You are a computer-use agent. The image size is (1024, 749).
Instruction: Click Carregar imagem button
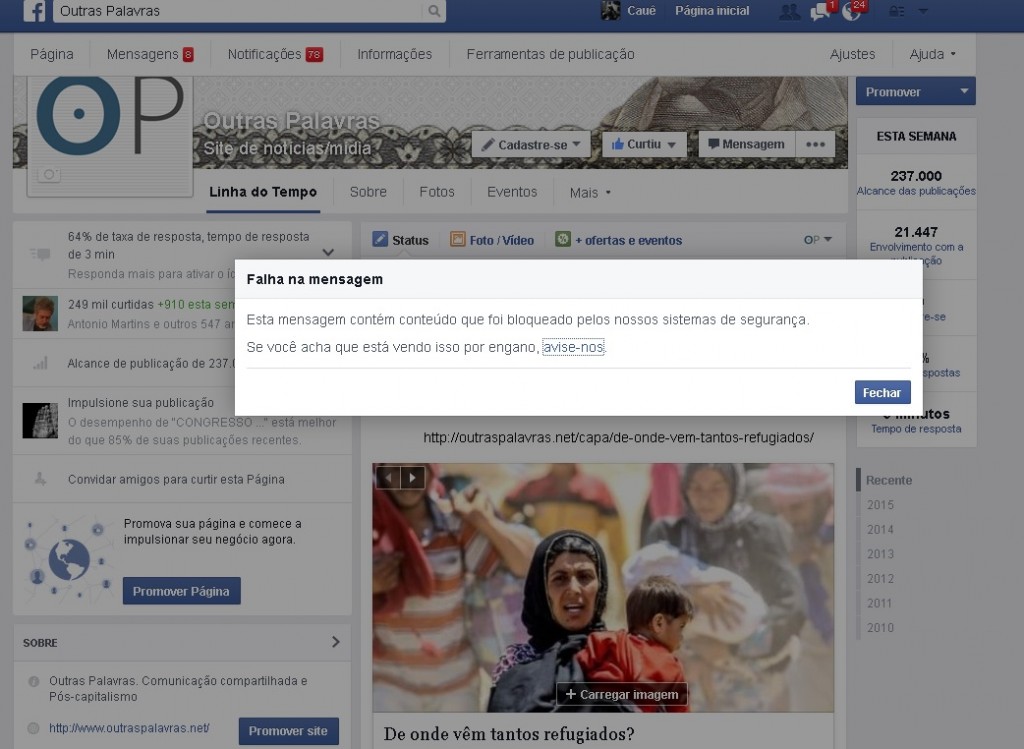pos(622,694)
